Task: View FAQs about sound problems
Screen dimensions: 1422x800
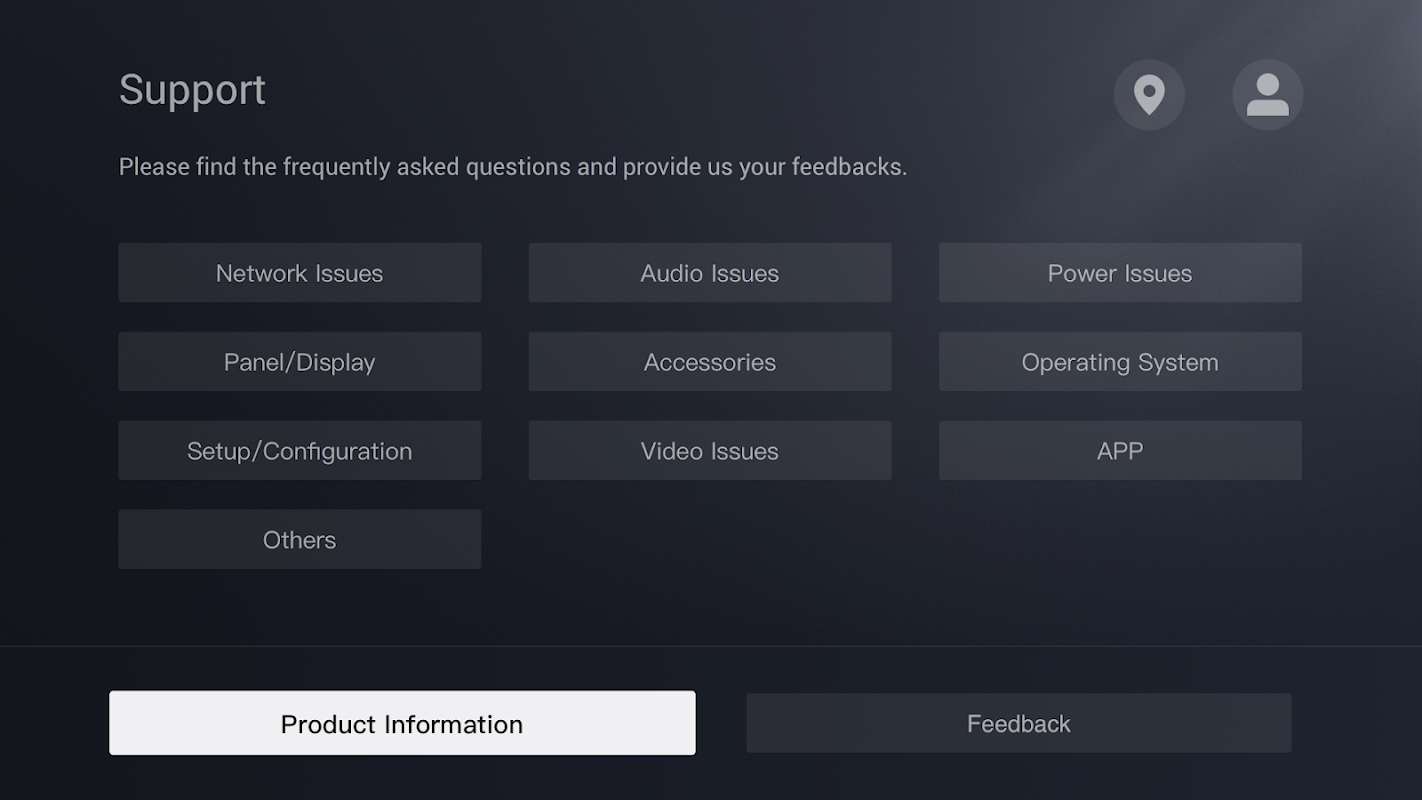Action: [x=710, y=273]
